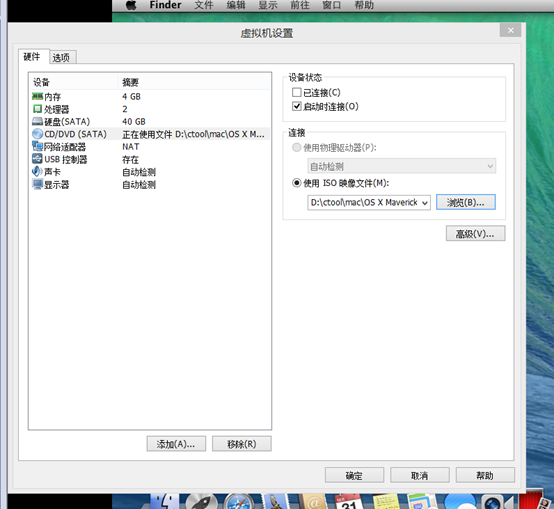Expand the ISO image path dropdown arrow

425,203
